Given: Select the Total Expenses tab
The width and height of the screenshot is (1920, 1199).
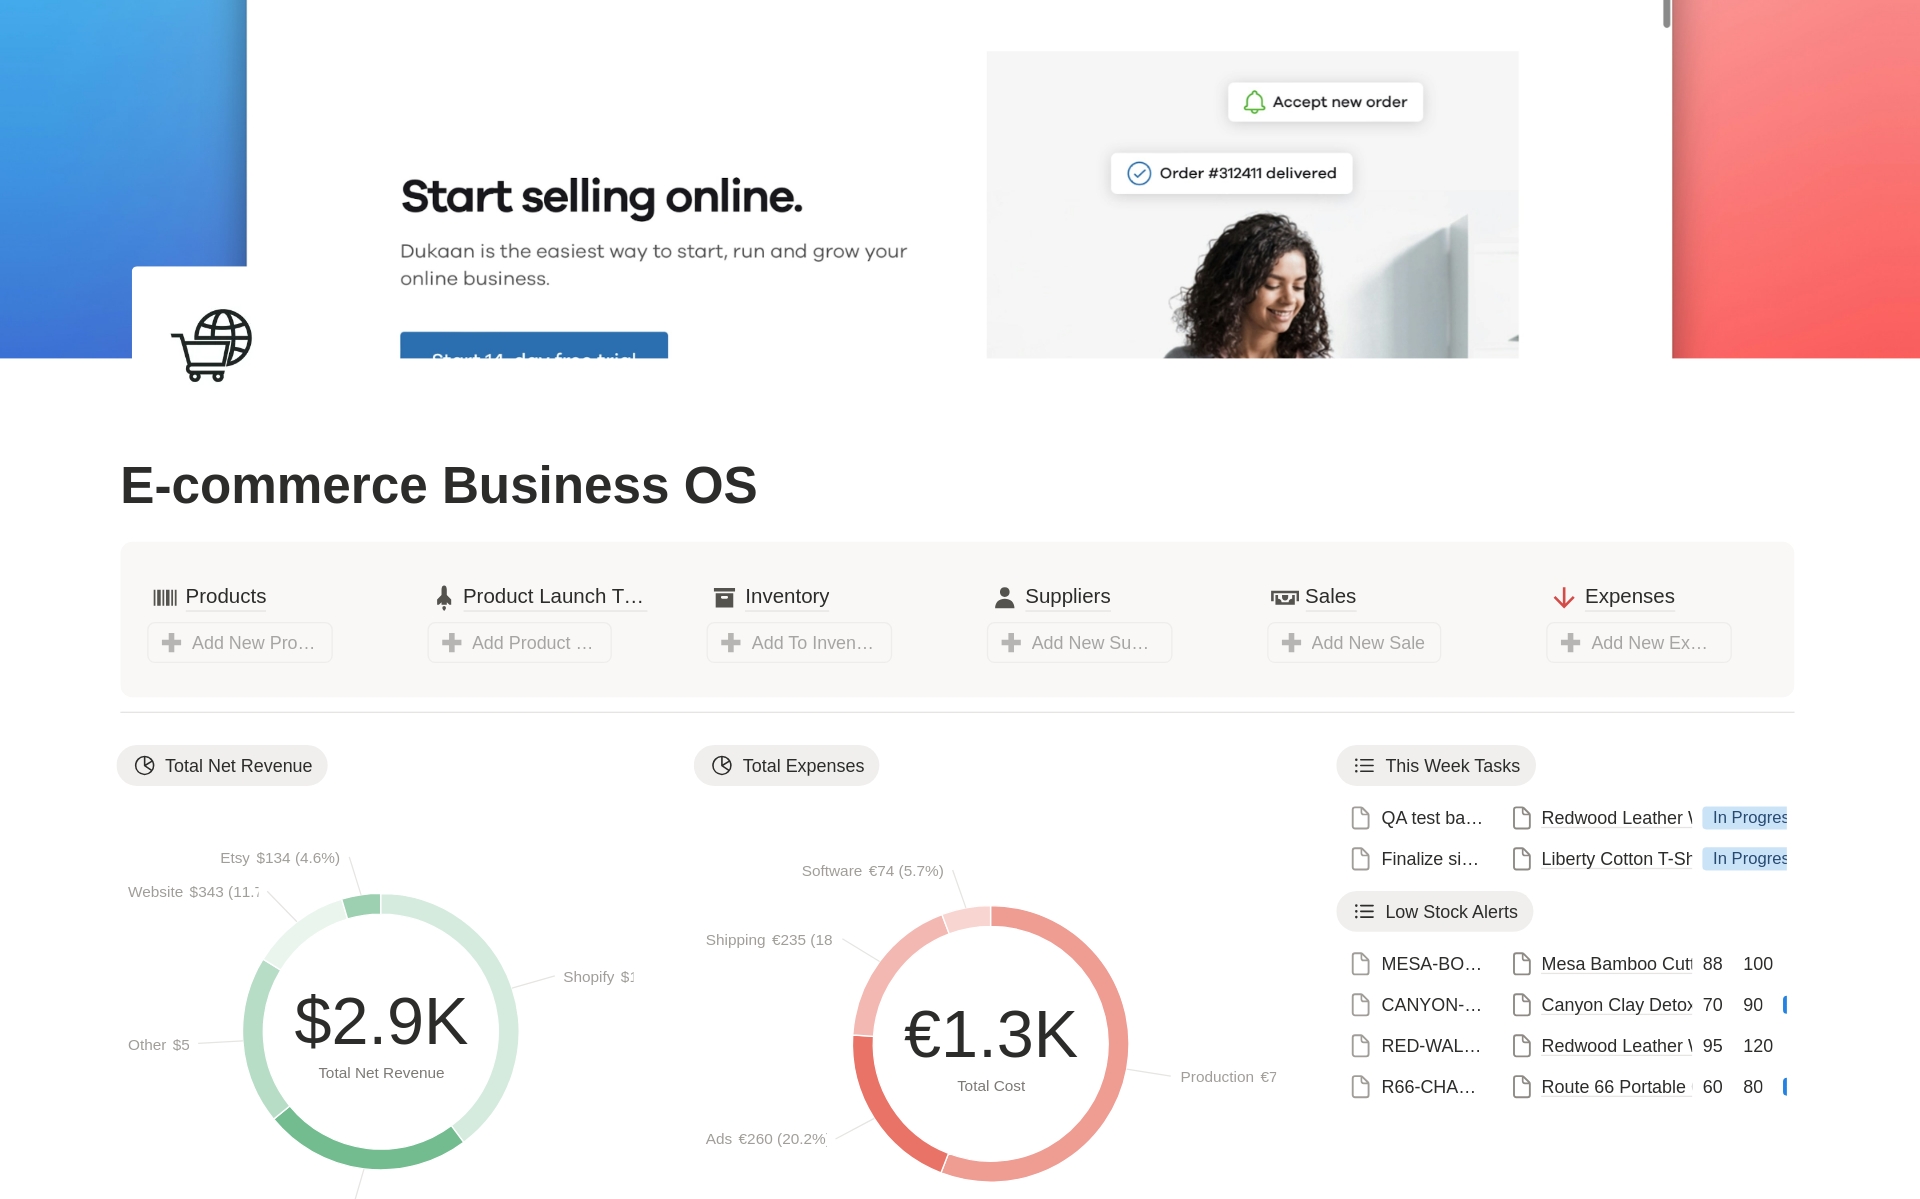Looking at the screenshot, I should [787, 766].
